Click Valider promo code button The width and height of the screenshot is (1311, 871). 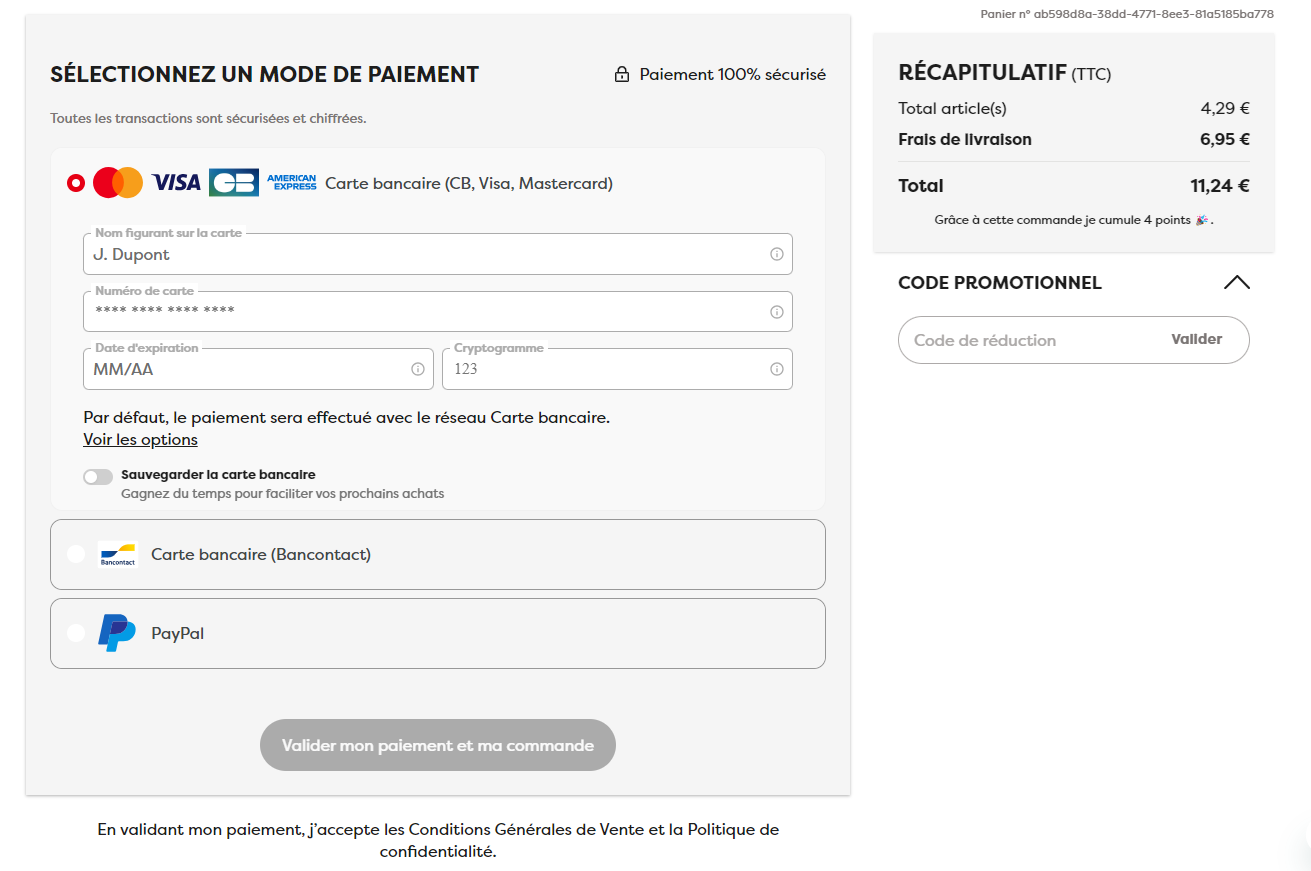tap(1197, 339)
